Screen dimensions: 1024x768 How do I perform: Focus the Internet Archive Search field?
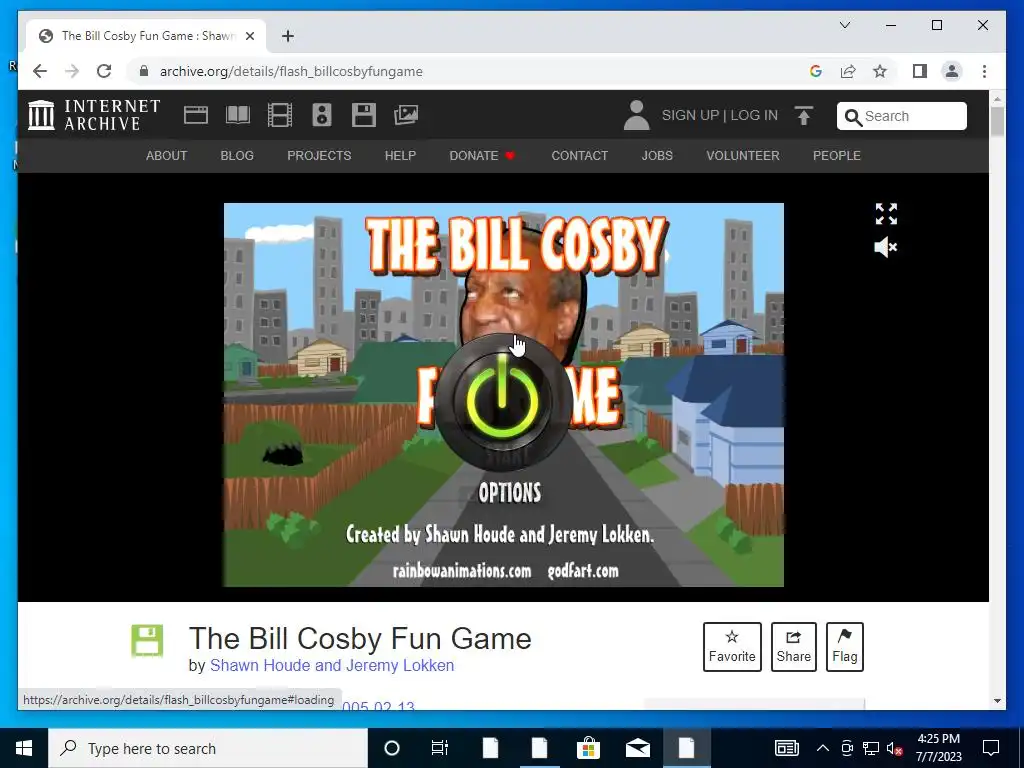pyautogui.click(x=902, y=116)
